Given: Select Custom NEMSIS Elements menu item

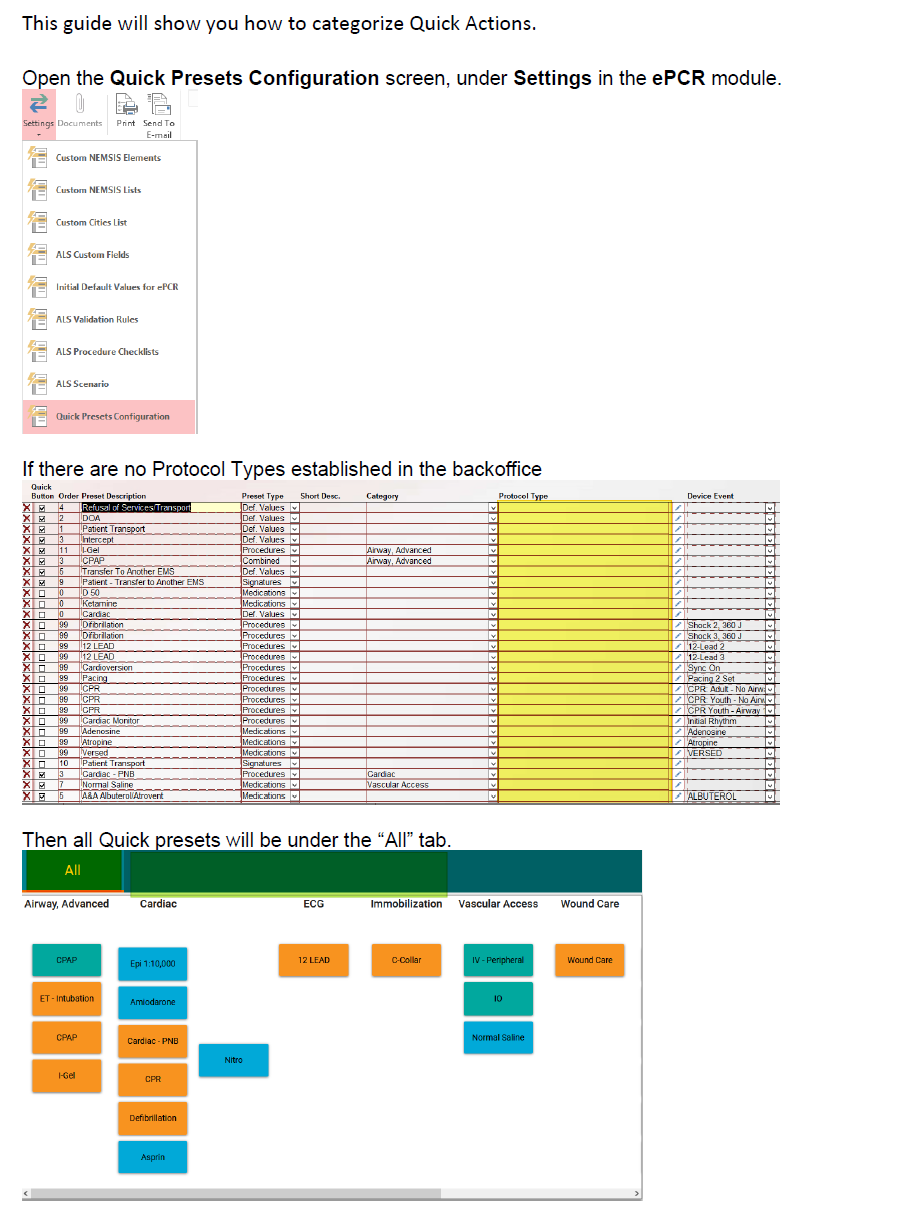Looking at the screenshot, I should click(108, 157).
